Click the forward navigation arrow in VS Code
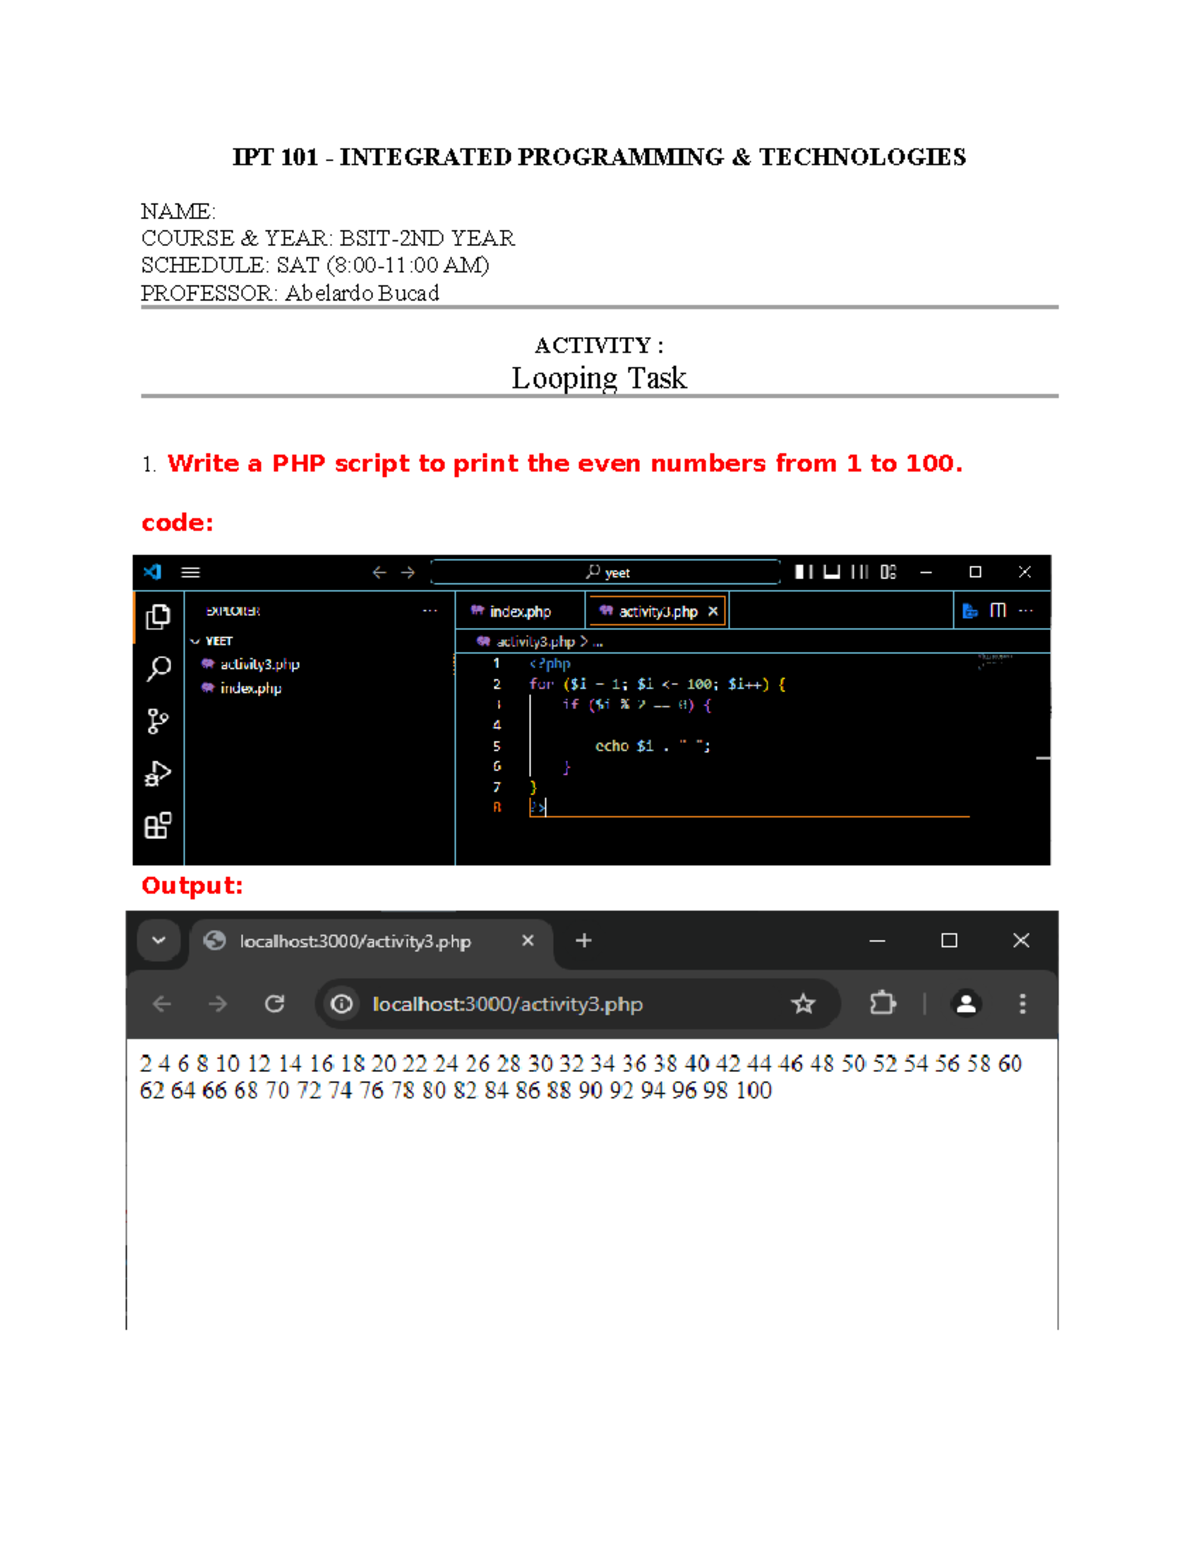Screen dimensions: 1200x1553 [407, 571]
